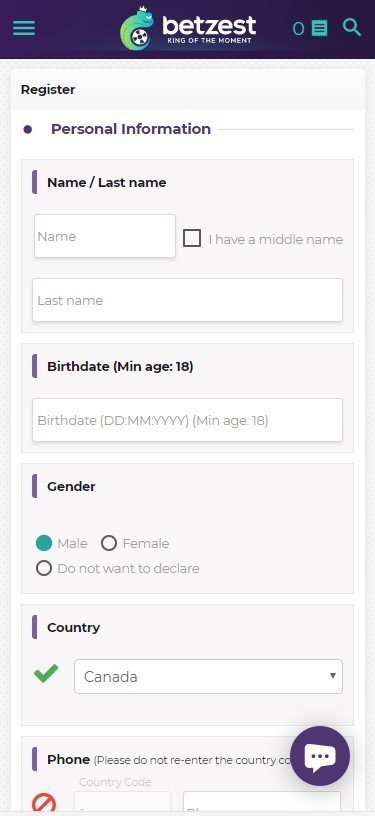Open the bet slip receipt icon
This screenshot has width=375, height=816.
coord(319,28)
